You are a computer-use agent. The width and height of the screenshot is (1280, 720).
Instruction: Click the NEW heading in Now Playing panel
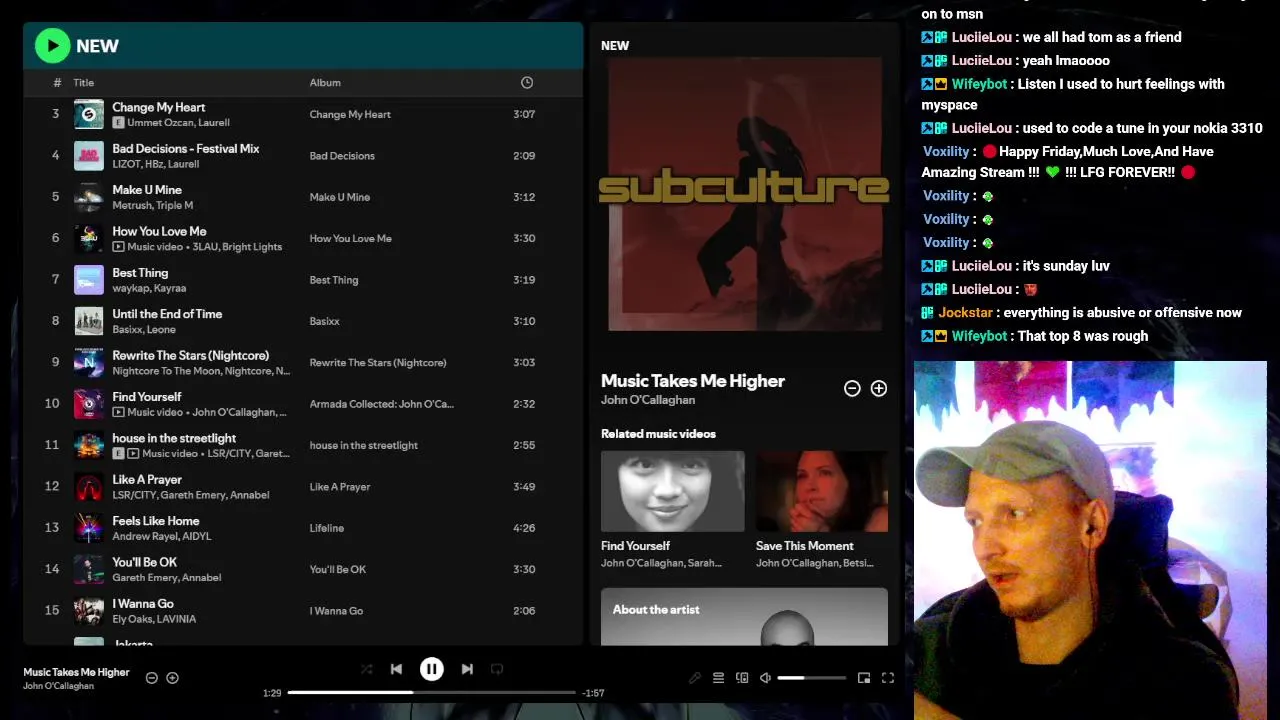(x=615, y=46)
